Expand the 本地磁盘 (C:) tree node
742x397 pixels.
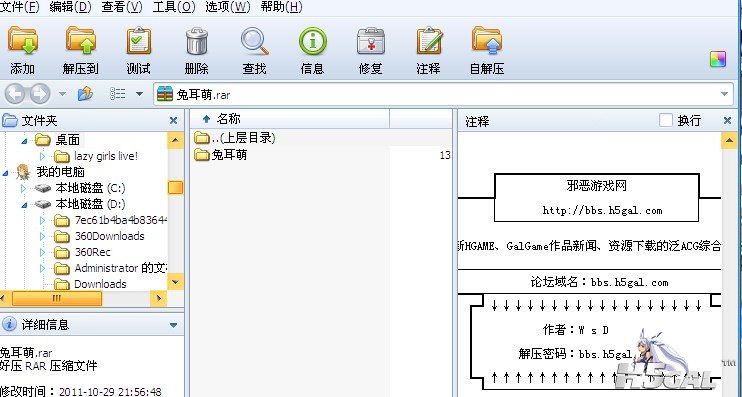point(23,188)
